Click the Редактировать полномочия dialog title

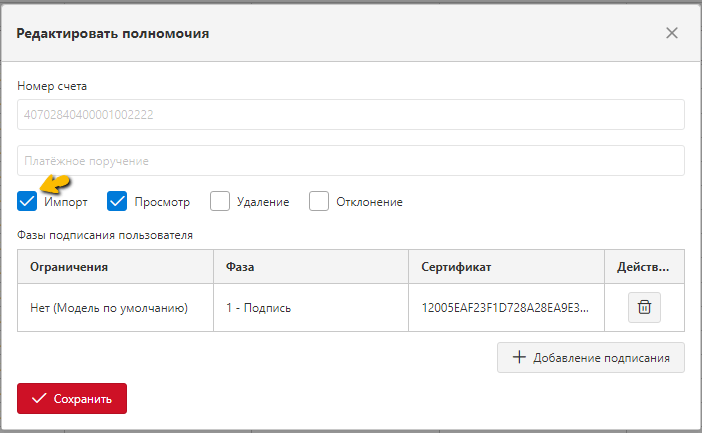pos(113,34)
